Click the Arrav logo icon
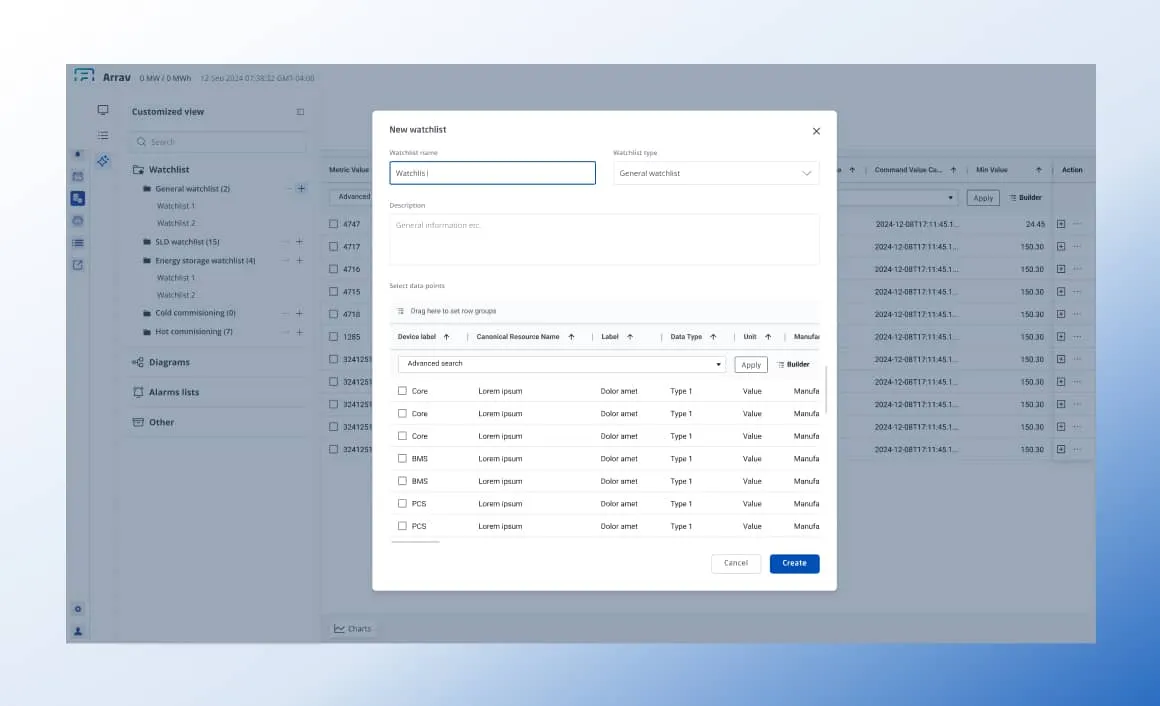Image resolution: width=1160 pixels, height=706 pixels. coord(84,76)
